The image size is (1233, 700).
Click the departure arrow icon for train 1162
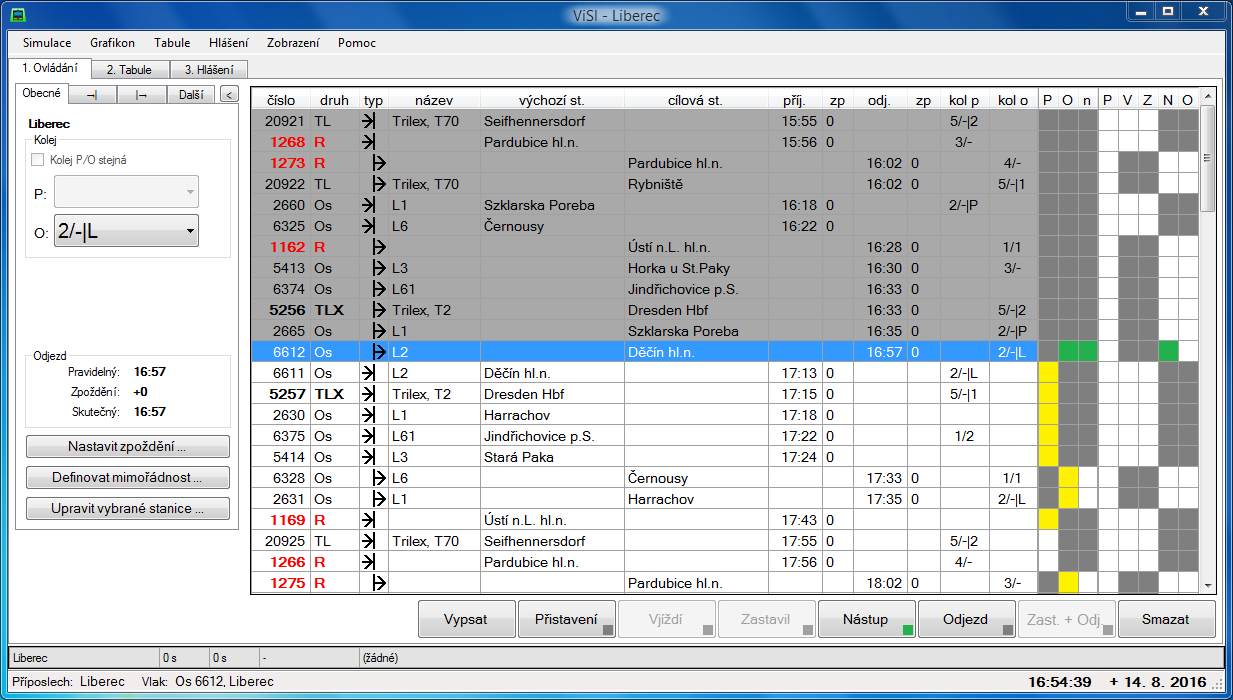click(378, 247)
